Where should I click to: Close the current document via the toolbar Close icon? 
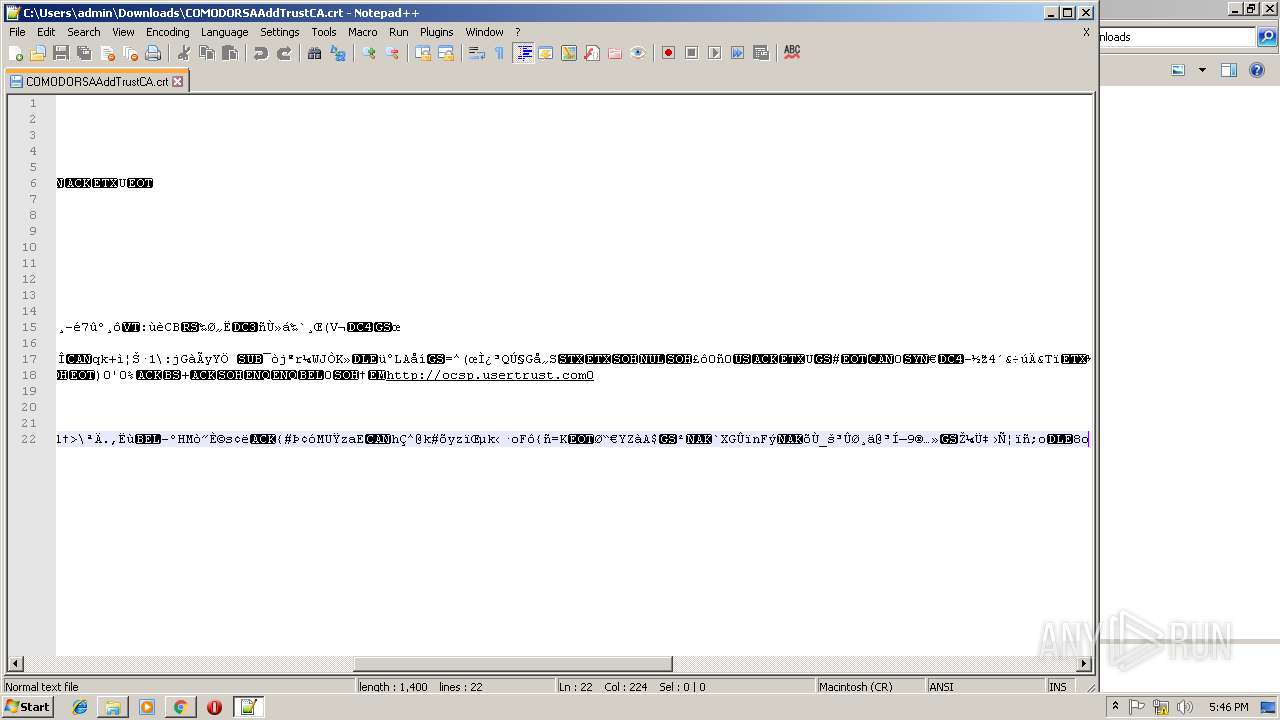[x=107, y=53]
